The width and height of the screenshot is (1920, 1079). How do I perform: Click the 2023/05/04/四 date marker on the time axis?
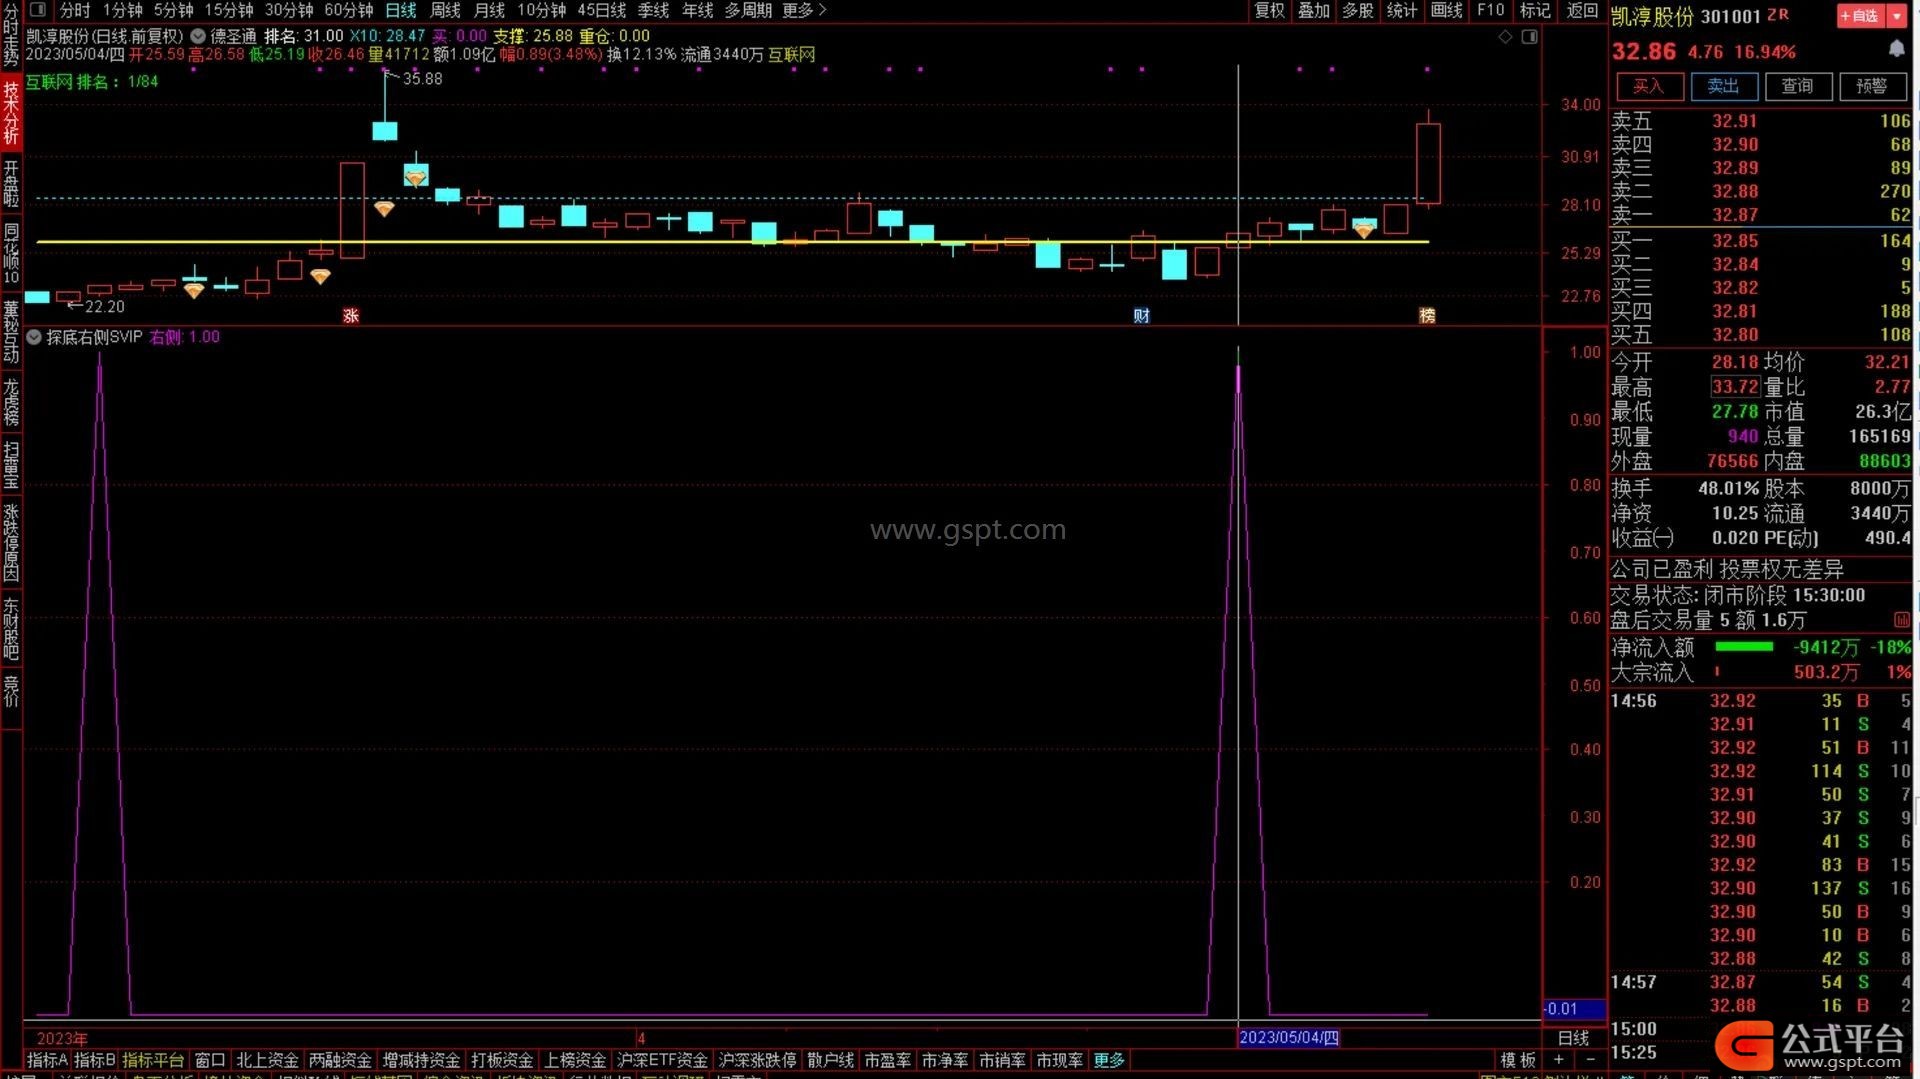1288,1038
